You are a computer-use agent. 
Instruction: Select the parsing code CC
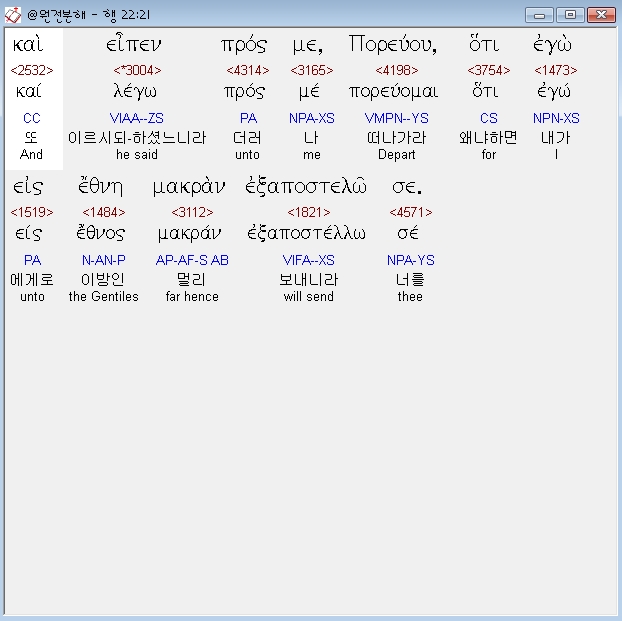pos(32,118)
